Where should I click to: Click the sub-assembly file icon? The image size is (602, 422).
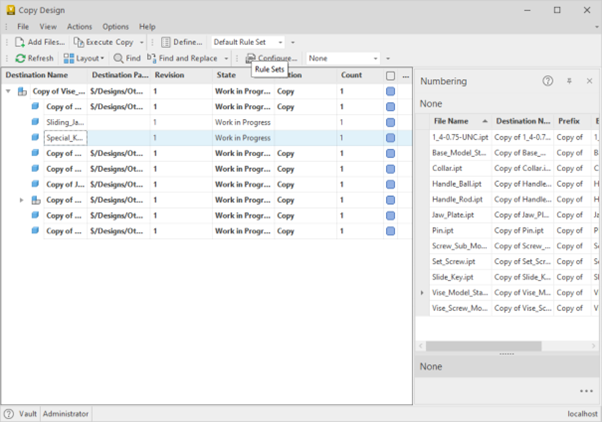click(36, 200)
